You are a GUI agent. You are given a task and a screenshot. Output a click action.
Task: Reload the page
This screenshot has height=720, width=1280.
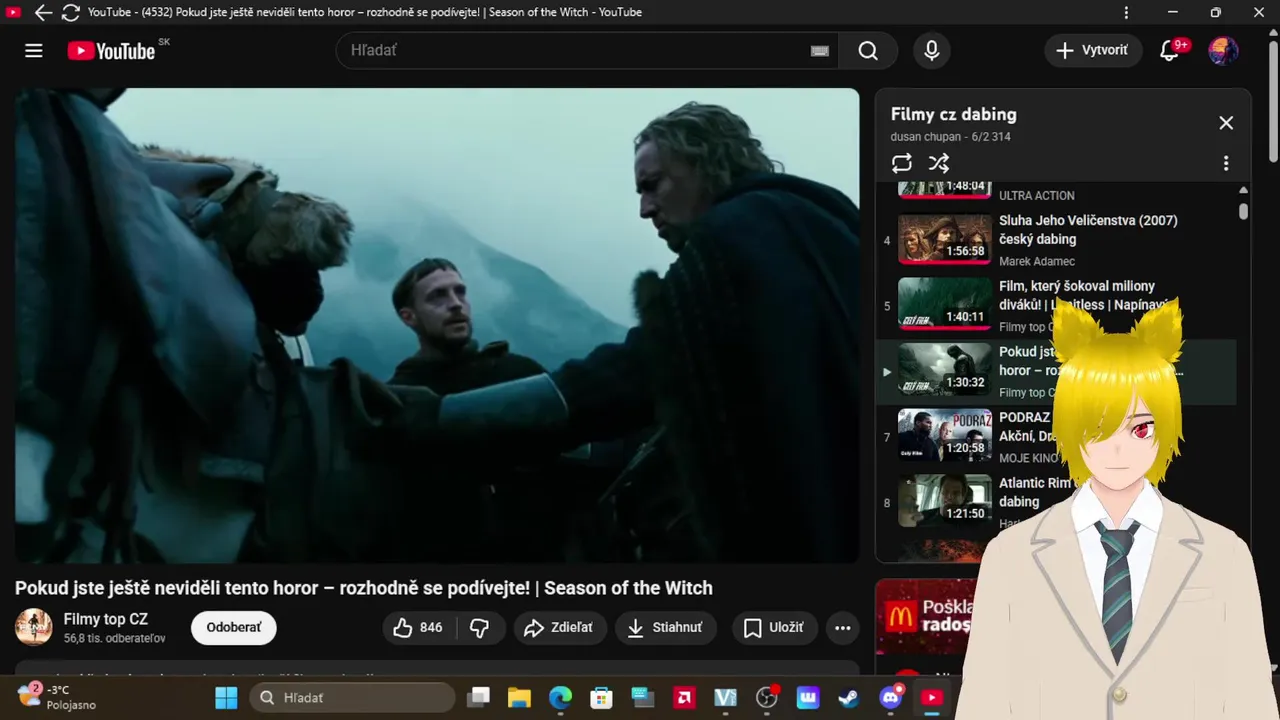71,12
